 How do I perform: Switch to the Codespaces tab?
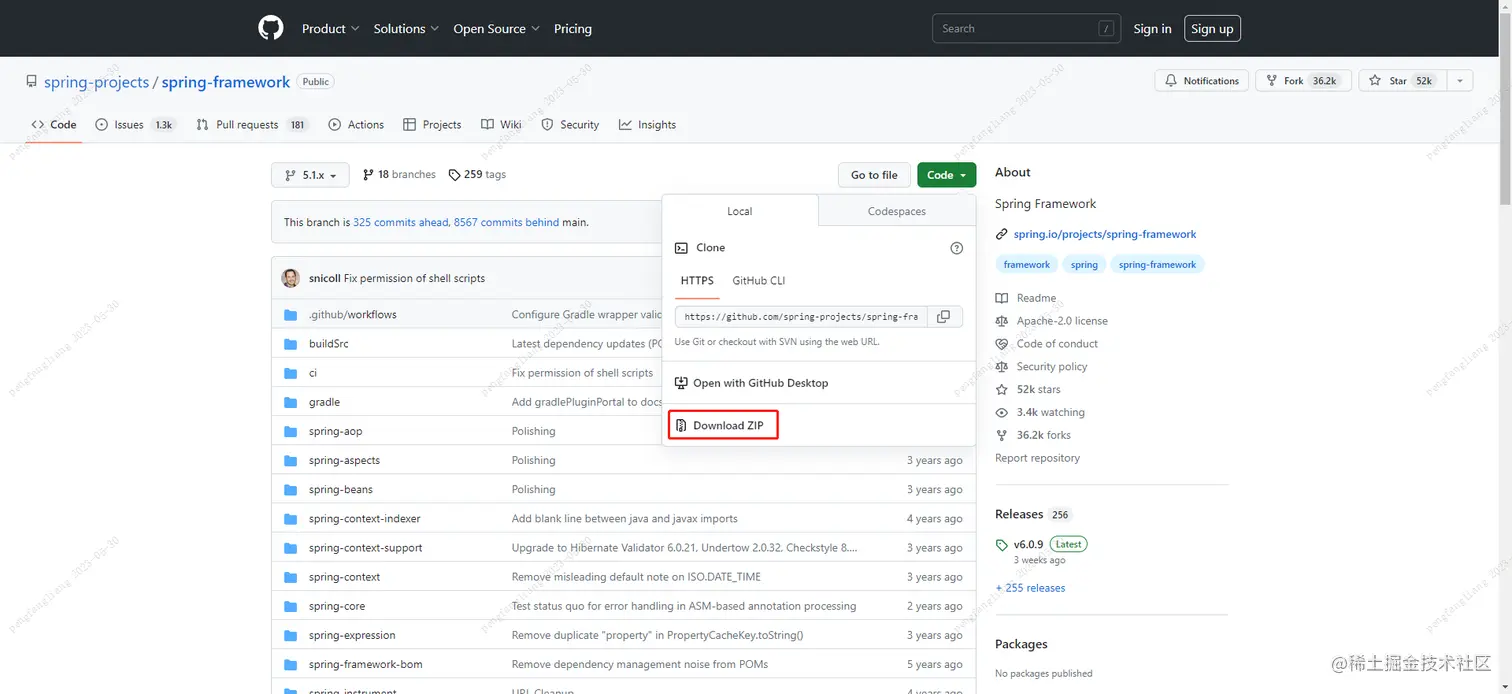(897, 211)
